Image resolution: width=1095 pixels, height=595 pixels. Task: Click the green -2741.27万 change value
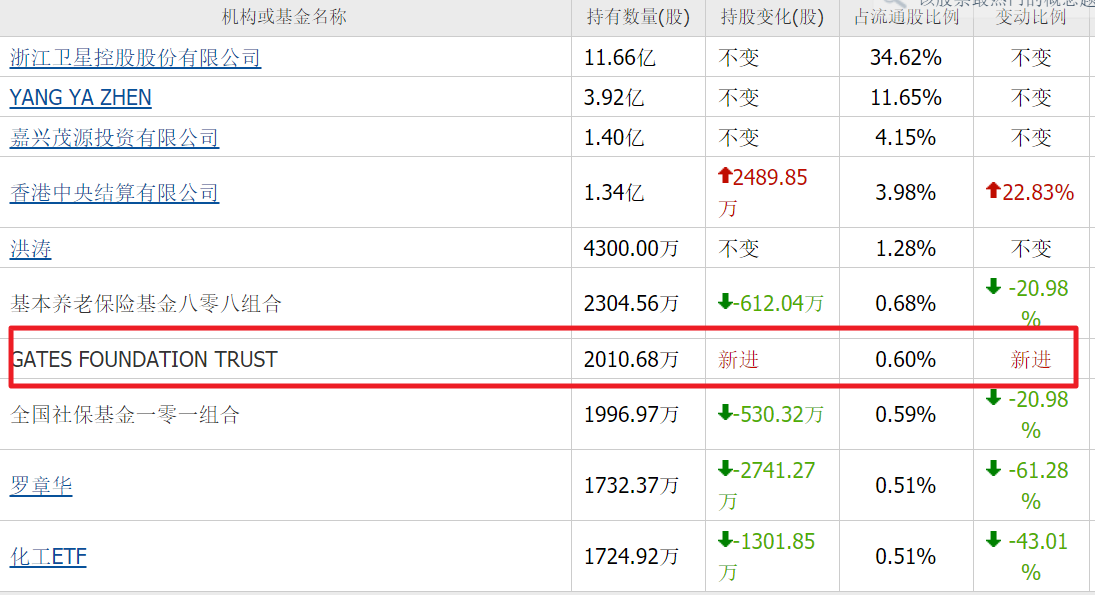pos(766,485)
